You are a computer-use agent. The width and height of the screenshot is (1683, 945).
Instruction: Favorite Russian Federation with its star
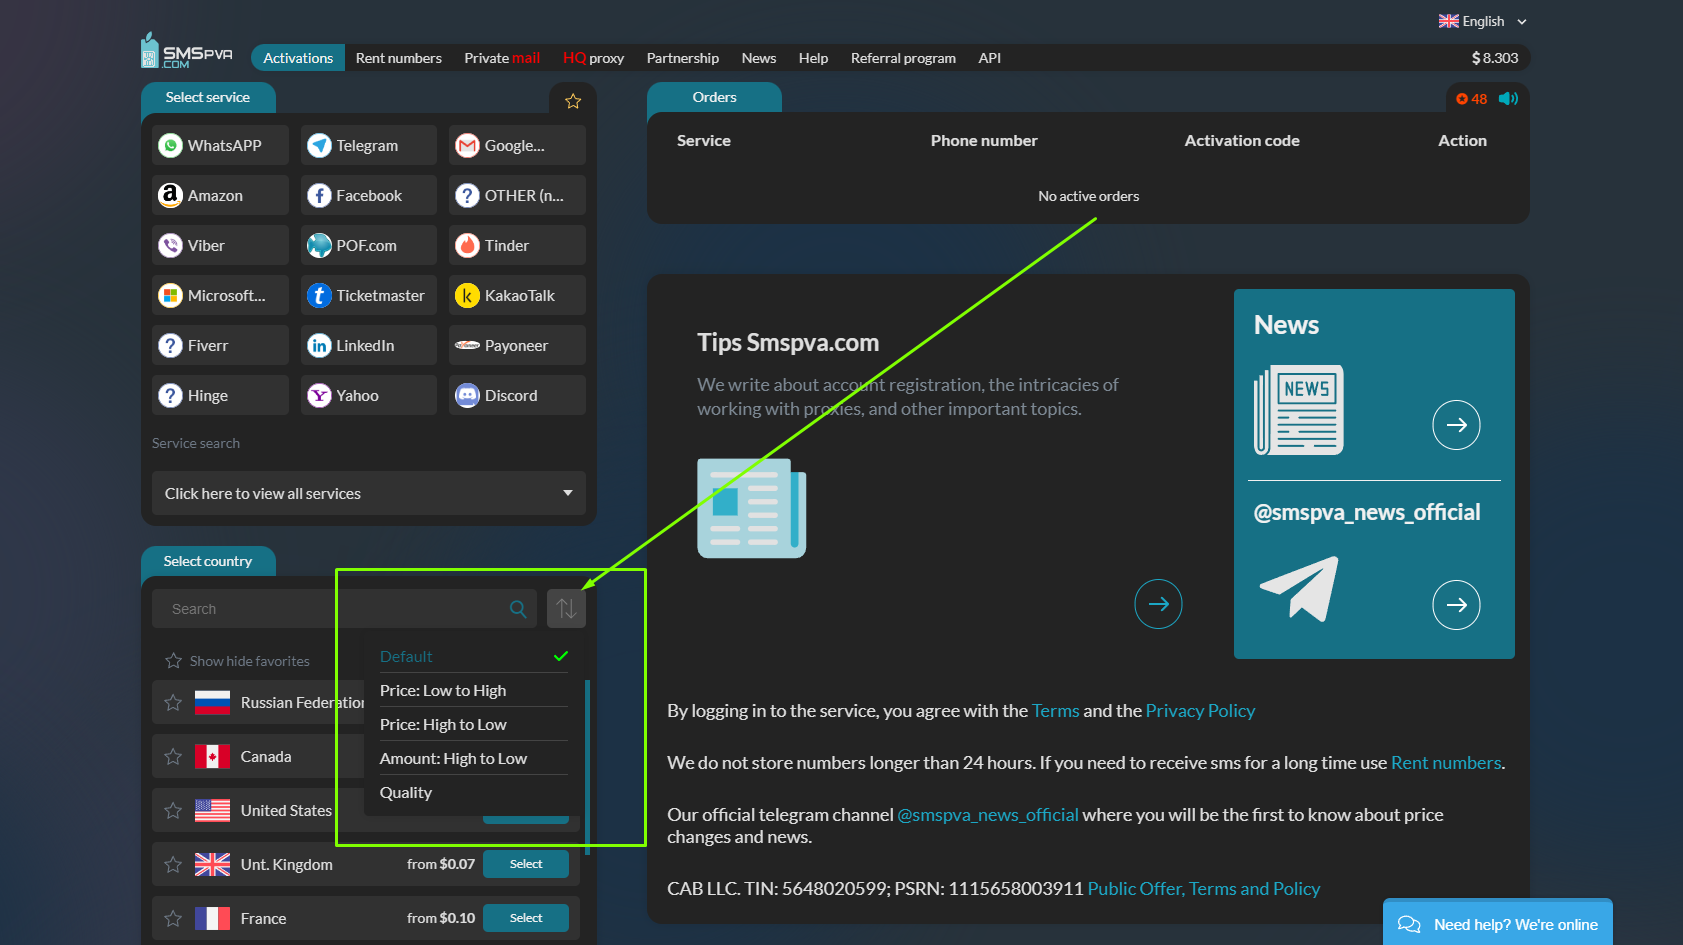[x=173, y=703]
